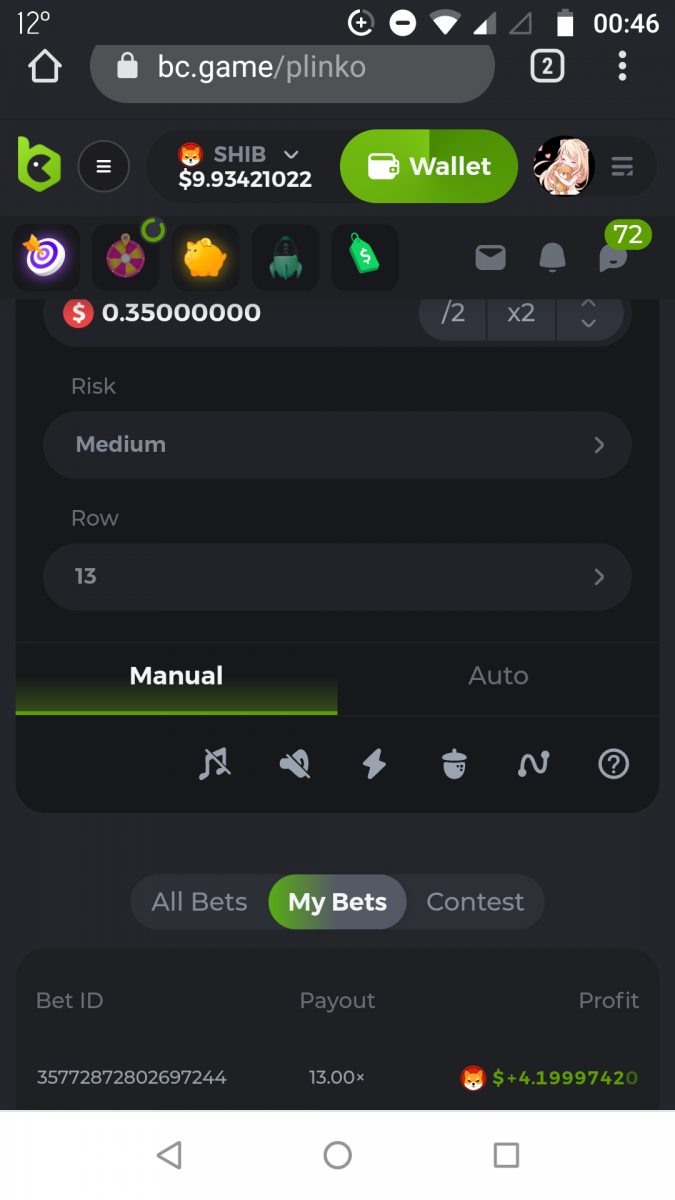Switch to the All Bets tab
The width and height of the screenshot is (675, 1200).
point(199,902)
